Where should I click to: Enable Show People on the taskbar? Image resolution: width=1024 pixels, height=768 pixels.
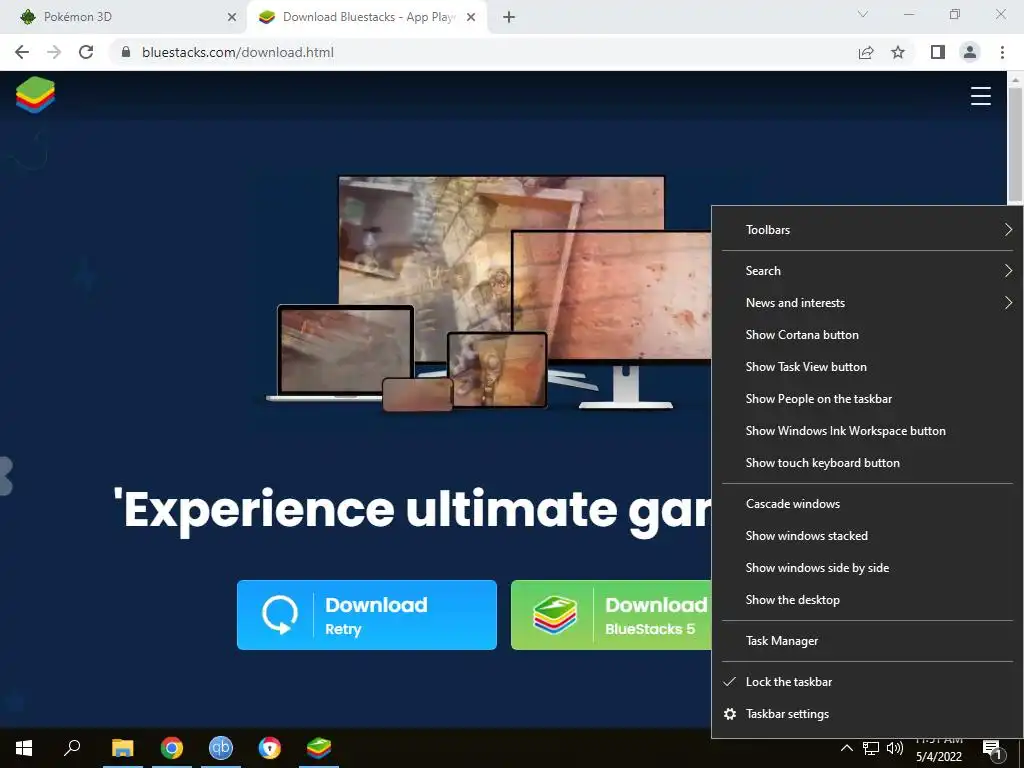pos(867,399)
